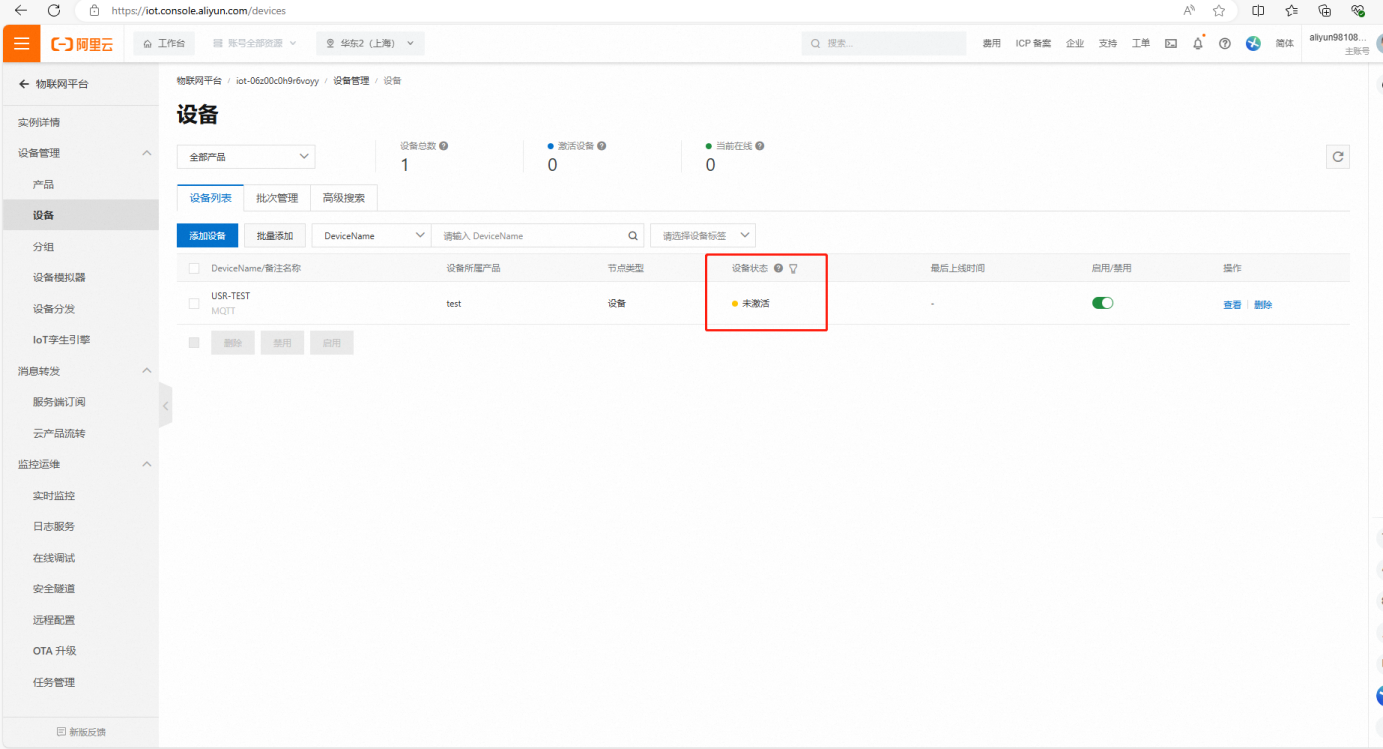Open the 请选择设备标签 tag dropdown

pyautogui.click(x=703, y=236)
